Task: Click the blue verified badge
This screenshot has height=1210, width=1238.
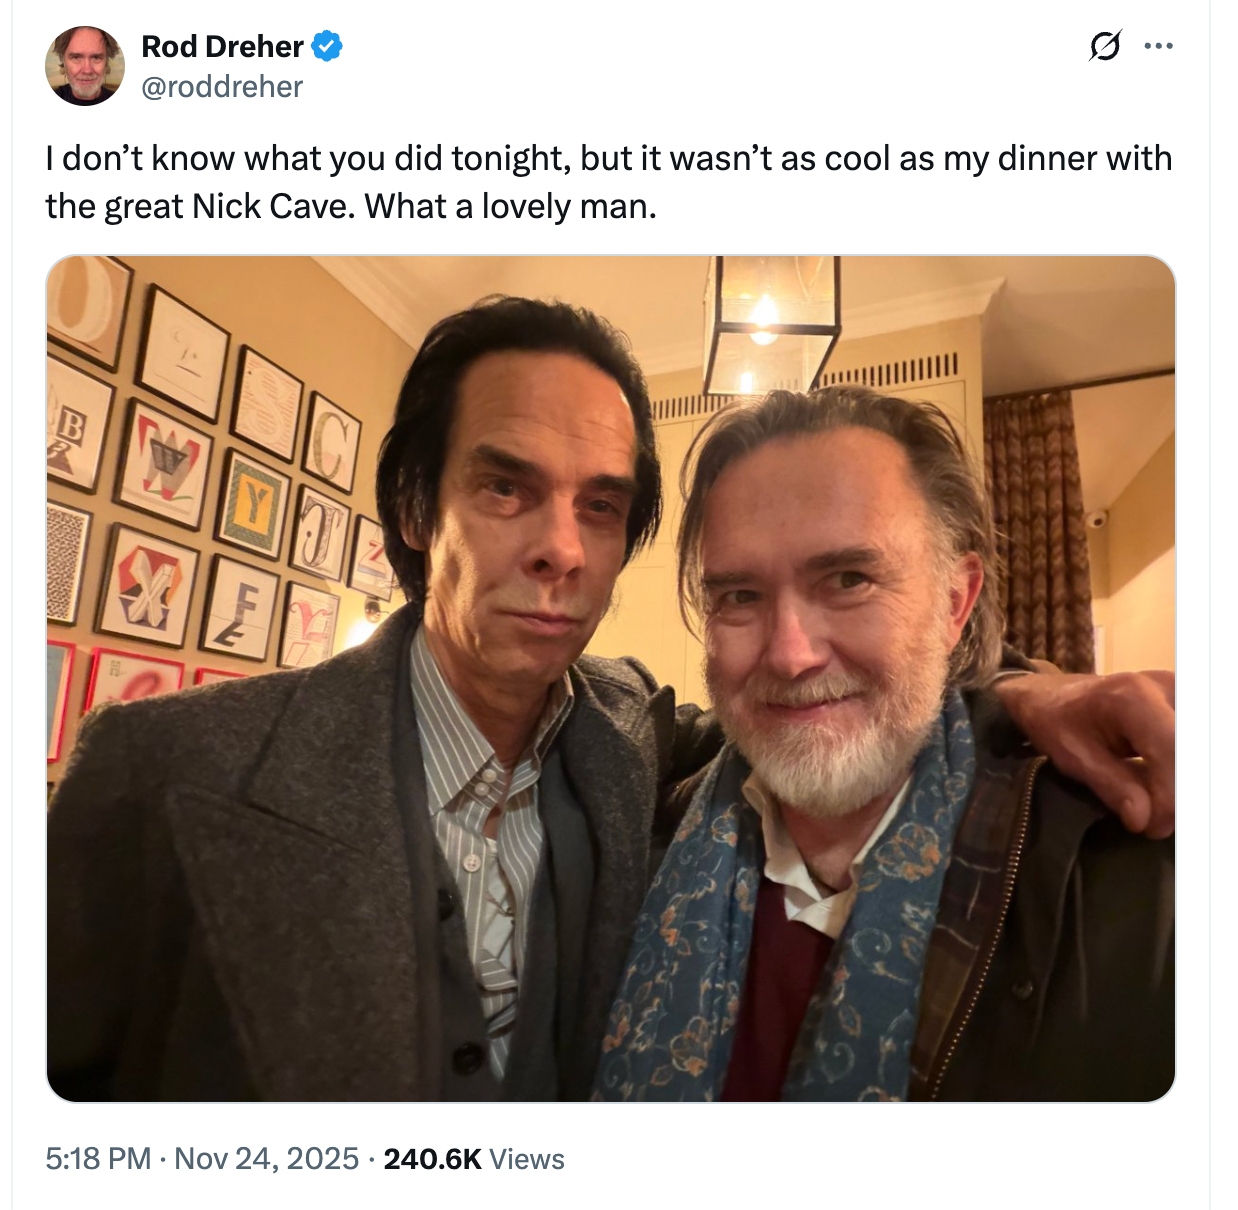Action: click(327, 46)
